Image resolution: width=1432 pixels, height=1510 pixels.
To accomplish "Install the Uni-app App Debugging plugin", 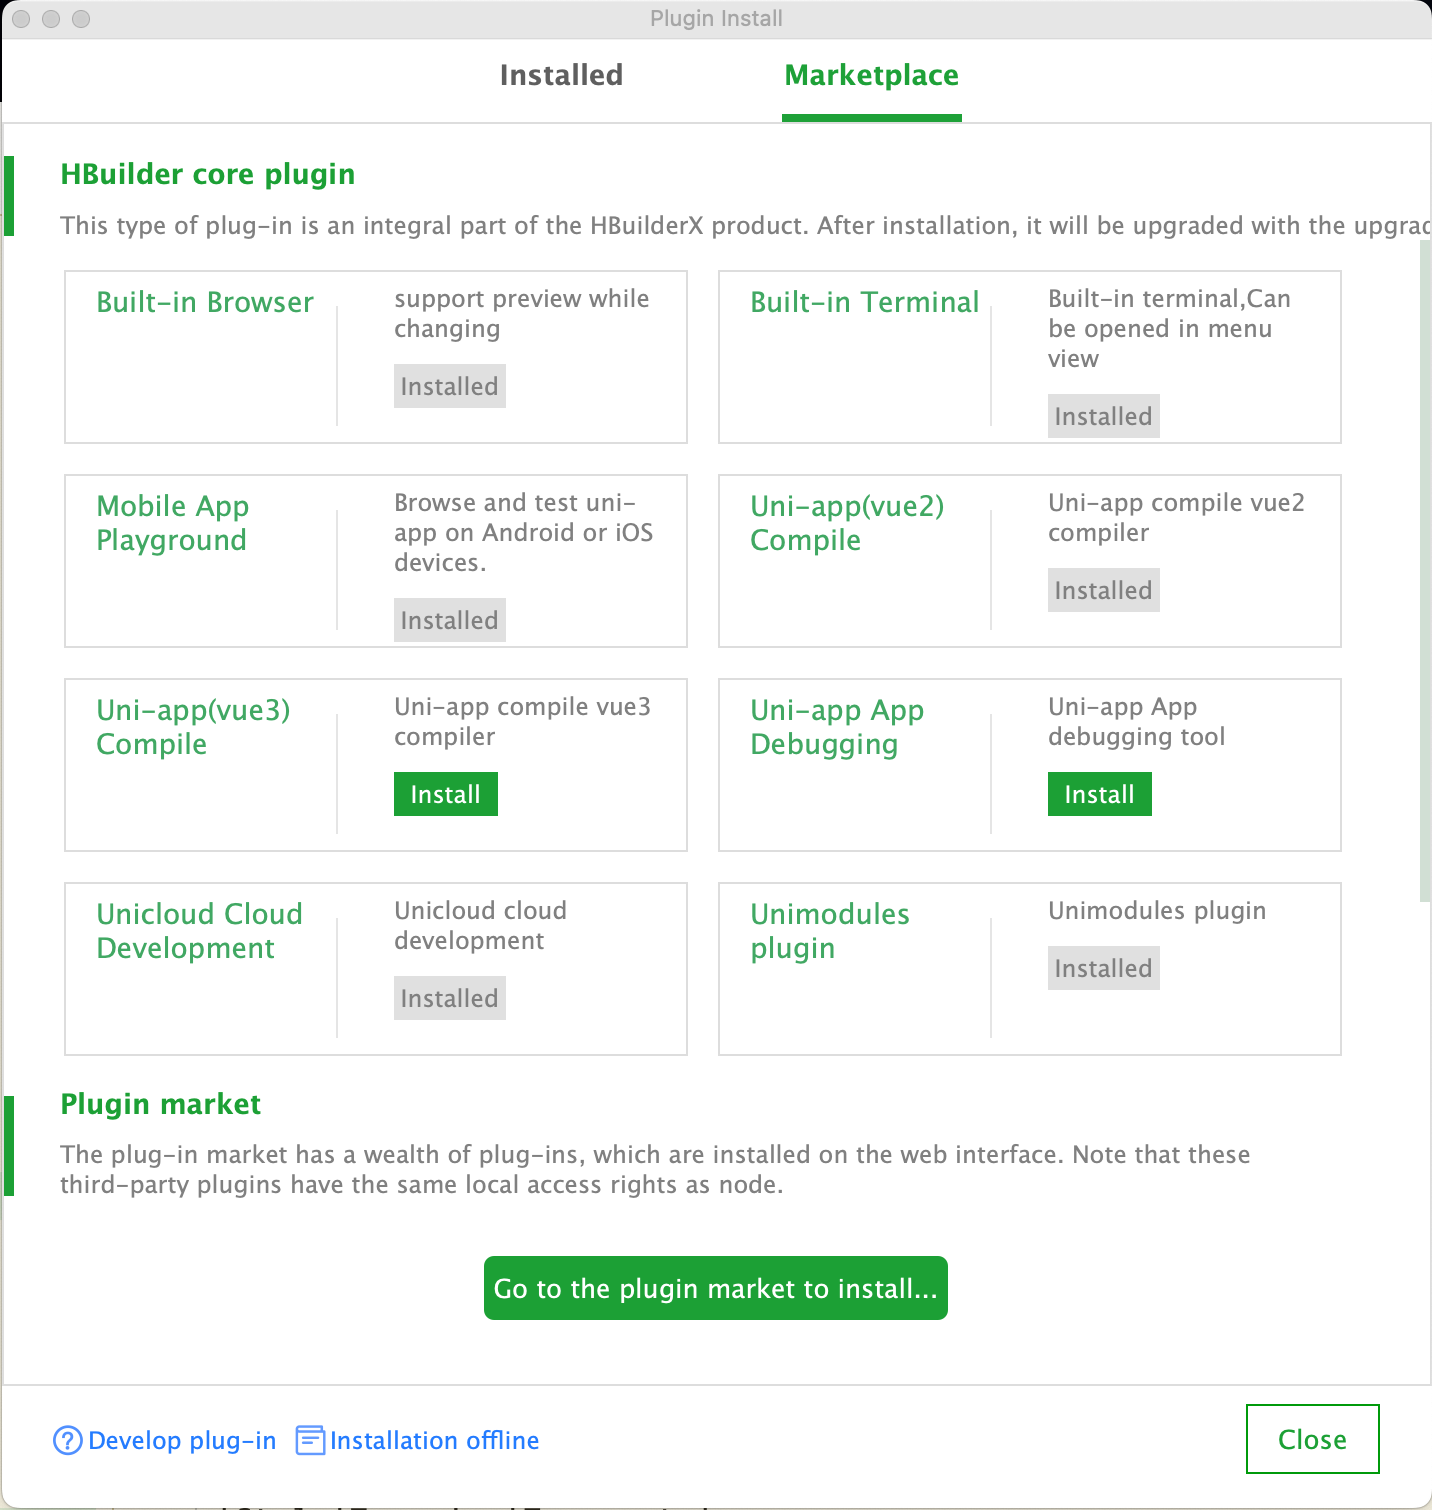I will point(1099,794).
